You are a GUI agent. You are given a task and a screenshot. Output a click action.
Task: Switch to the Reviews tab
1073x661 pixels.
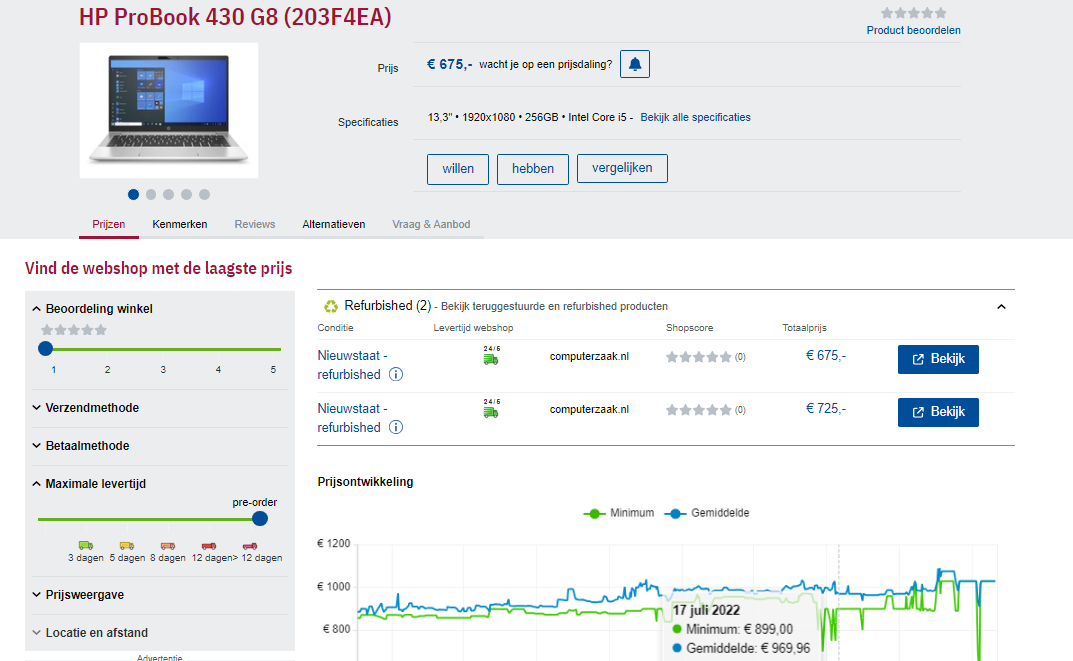[x=255, y=224]
